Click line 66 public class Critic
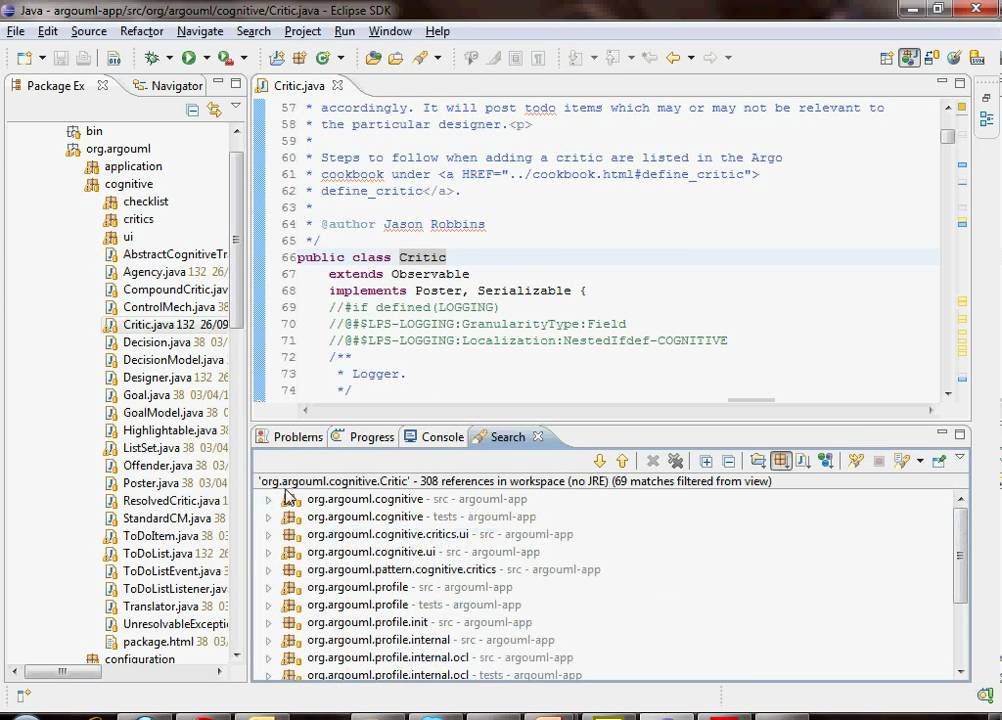Image resolution: width=1002 pixels, height=720 pixels. pyautogui.click(x=371, y=257)
